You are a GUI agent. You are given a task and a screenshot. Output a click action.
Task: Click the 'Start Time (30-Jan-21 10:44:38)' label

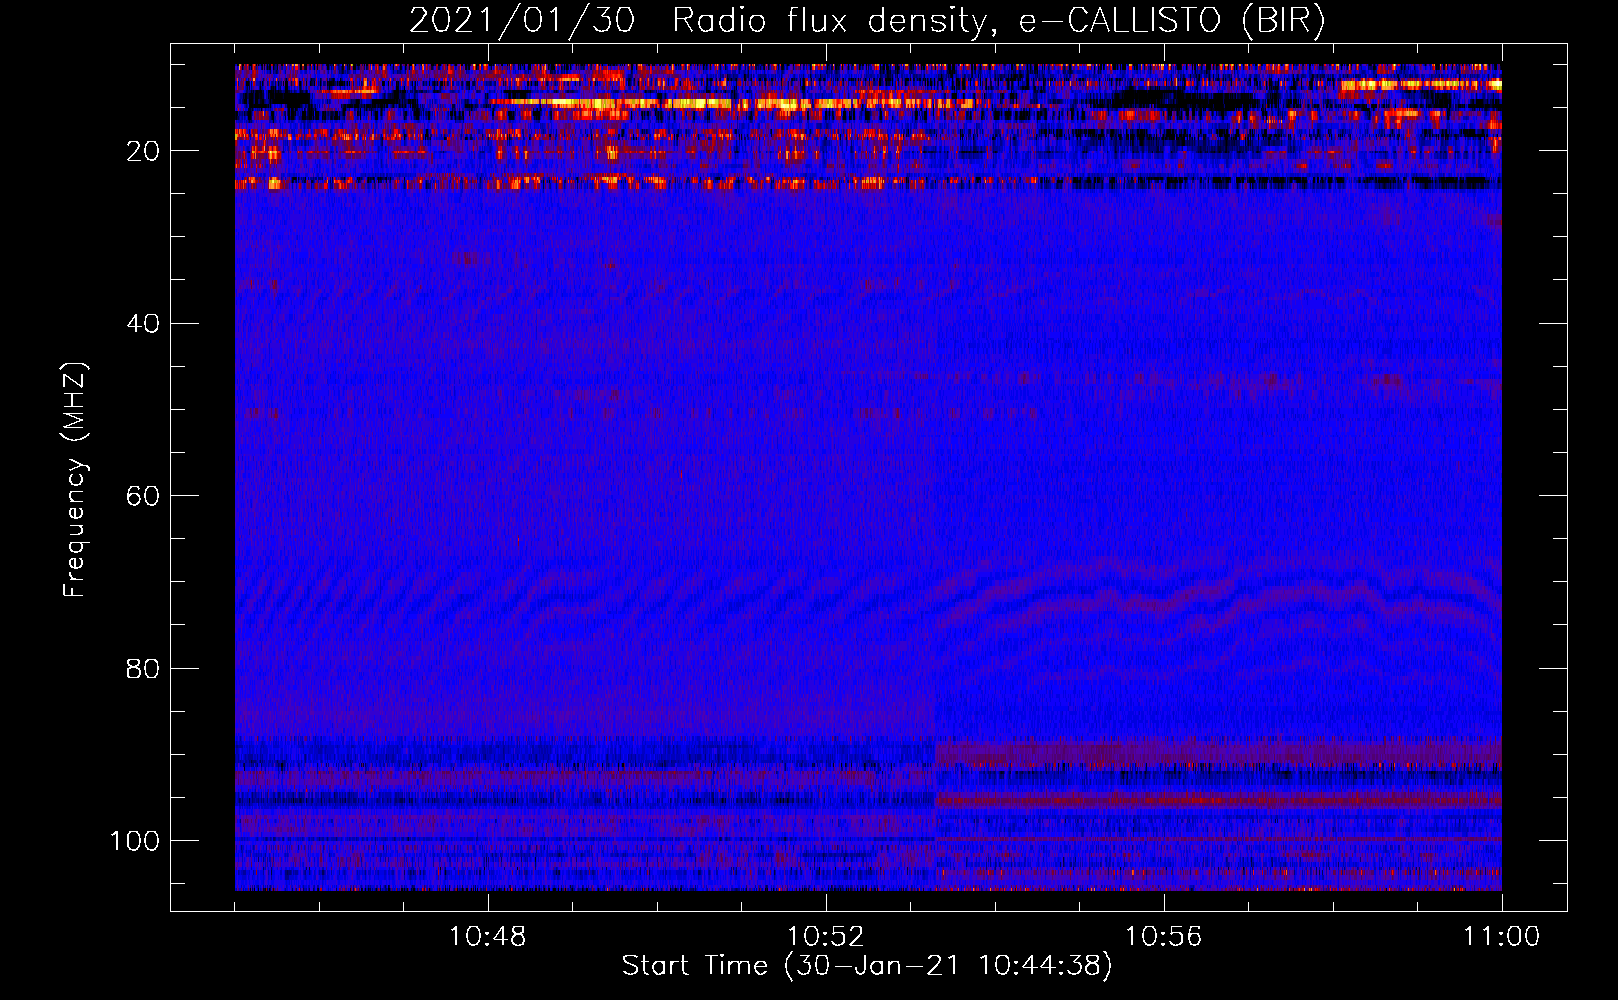coord(867,966)
